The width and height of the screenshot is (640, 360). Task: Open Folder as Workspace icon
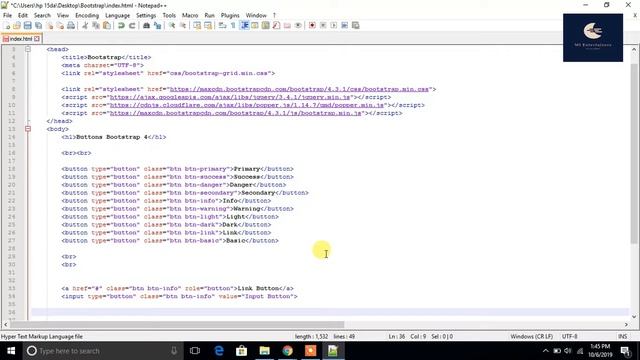coord(287,25)
